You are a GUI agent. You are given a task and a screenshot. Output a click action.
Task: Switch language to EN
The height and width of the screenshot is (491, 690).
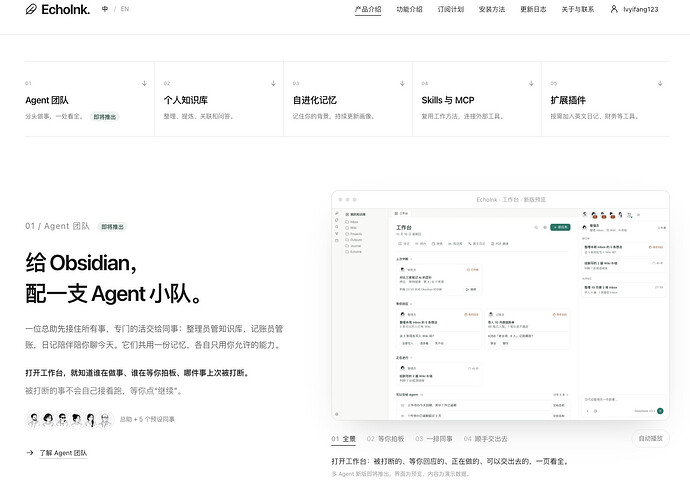click(x=125, y=9)
